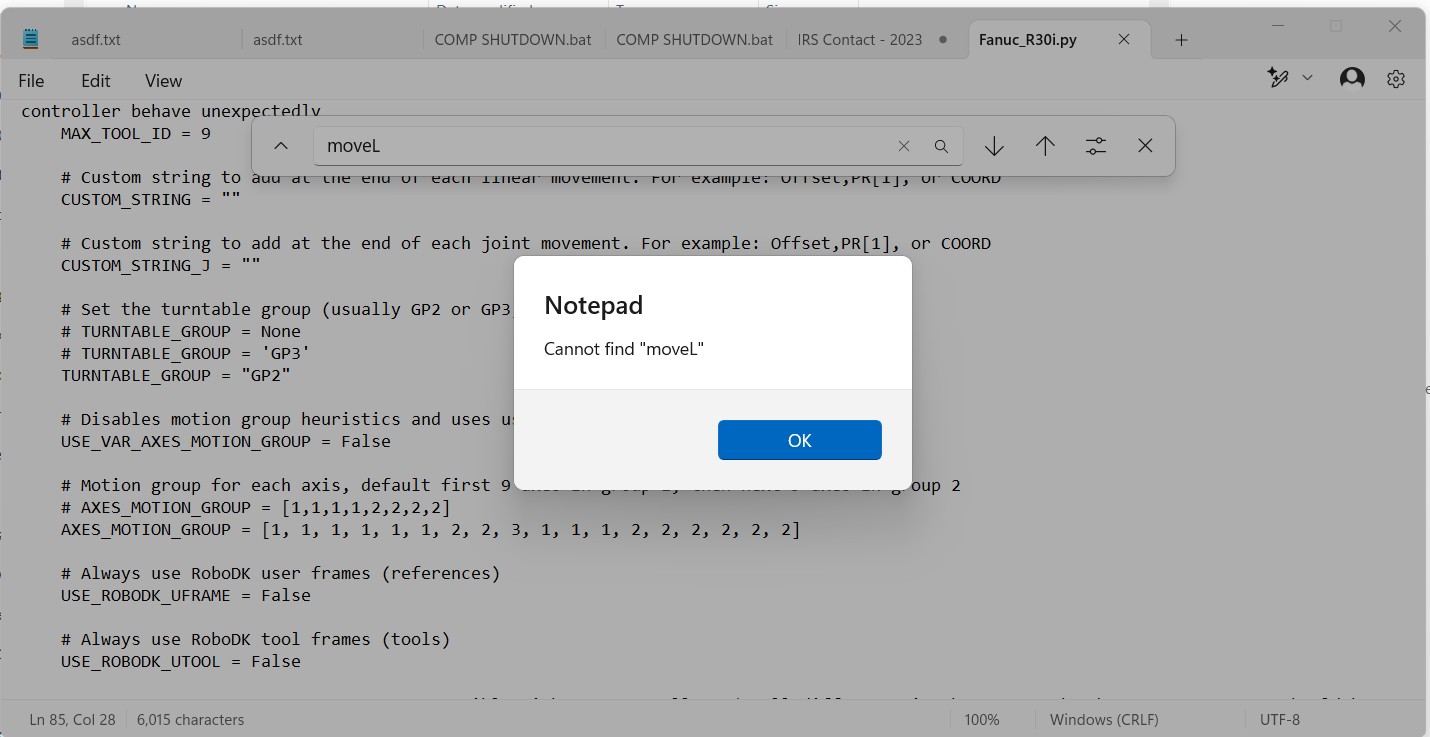Click OK in the Notepad dialog
Image resolution: width=1430 pixels, height=737 pixels.
[x=799, y=440]
